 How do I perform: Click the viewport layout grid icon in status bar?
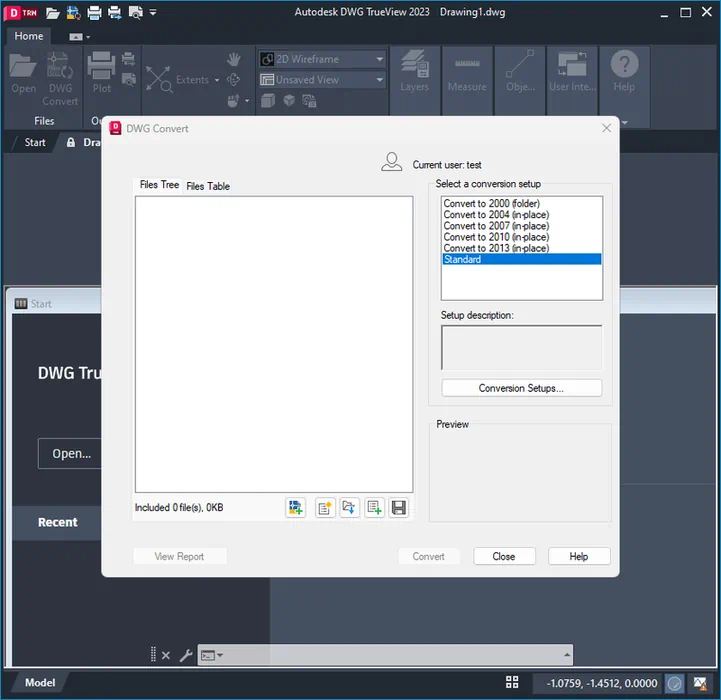click(x=512, y=683)
